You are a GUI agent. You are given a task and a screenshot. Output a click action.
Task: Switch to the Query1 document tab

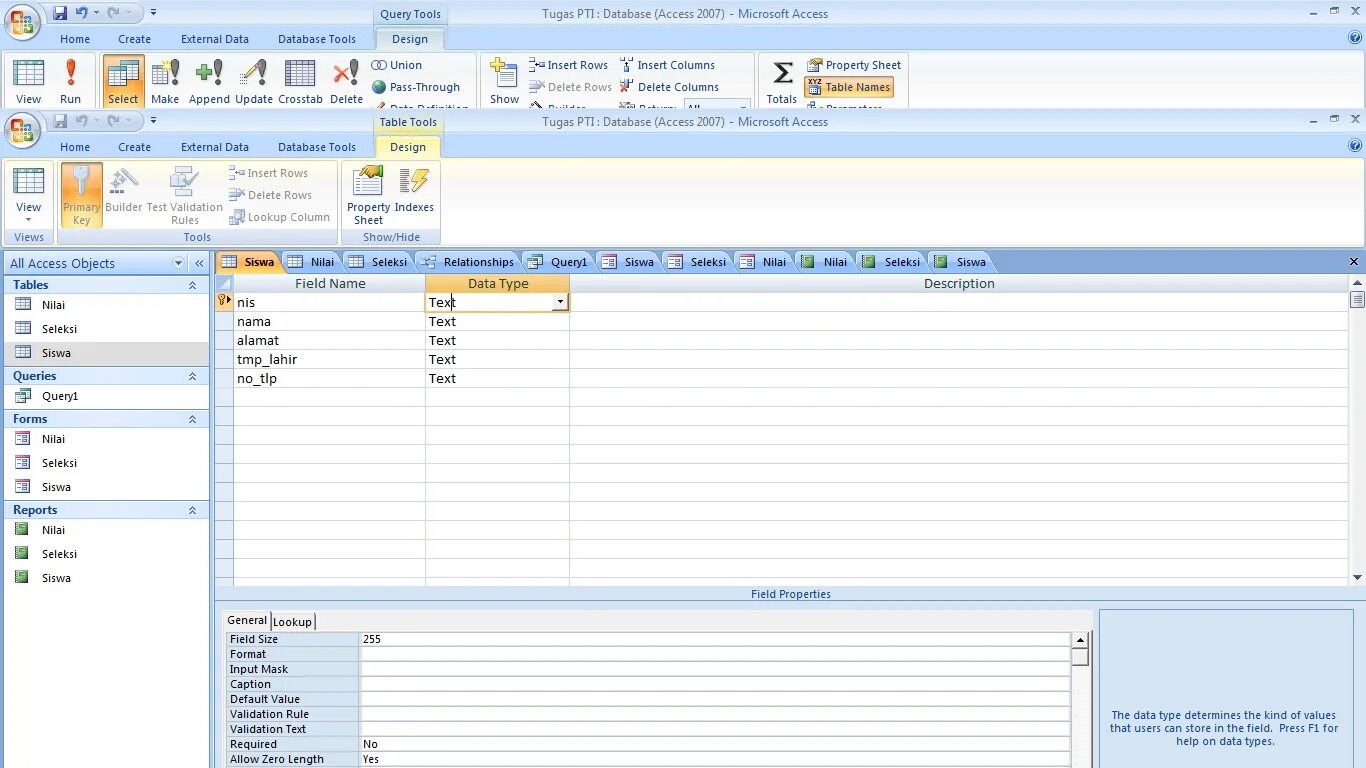(559, 262)
